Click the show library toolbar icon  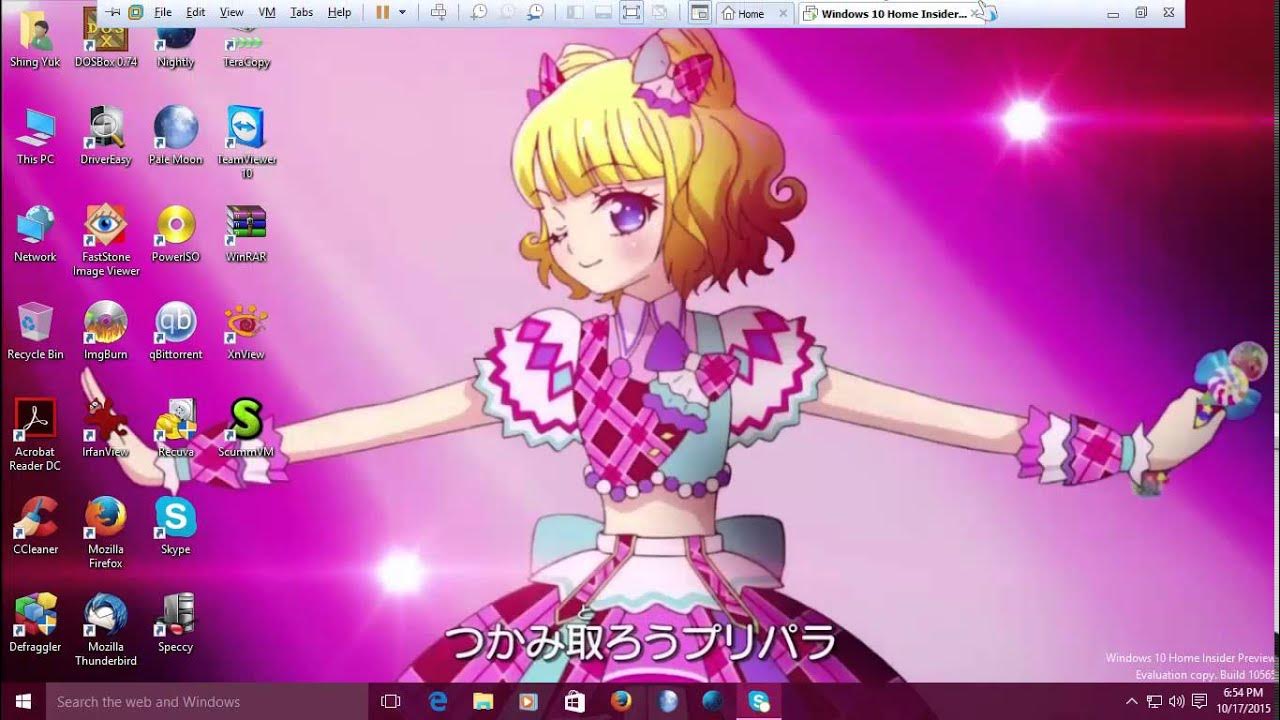coord(575,12)
